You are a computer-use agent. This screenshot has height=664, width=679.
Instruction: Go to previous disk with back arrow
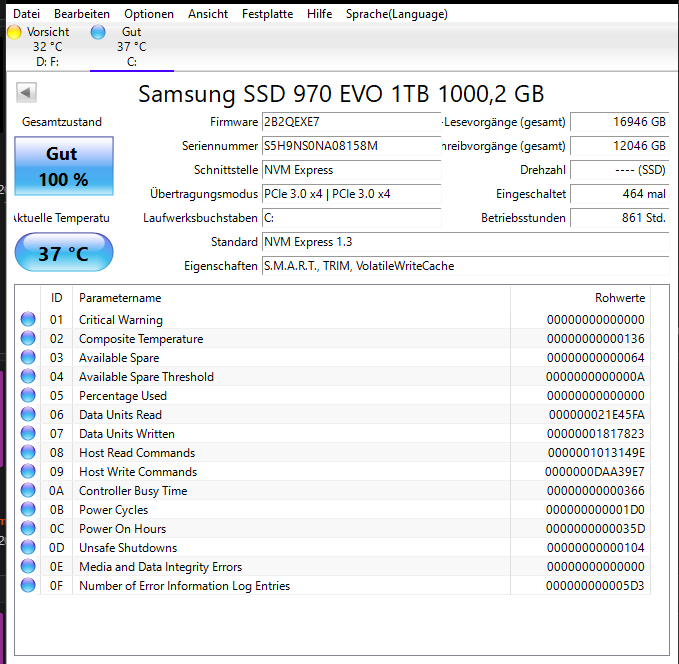(x=26, y=92)
